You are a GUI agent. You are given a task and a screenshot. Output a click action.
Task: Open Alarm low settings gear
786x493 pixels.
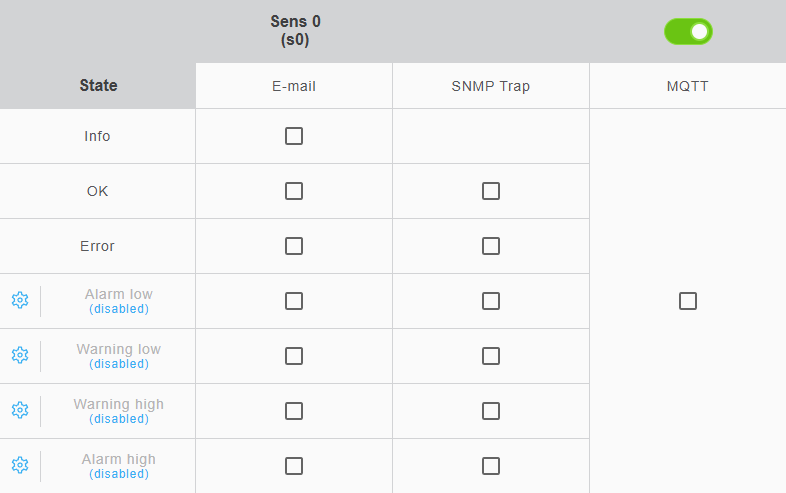coord(20,301)
